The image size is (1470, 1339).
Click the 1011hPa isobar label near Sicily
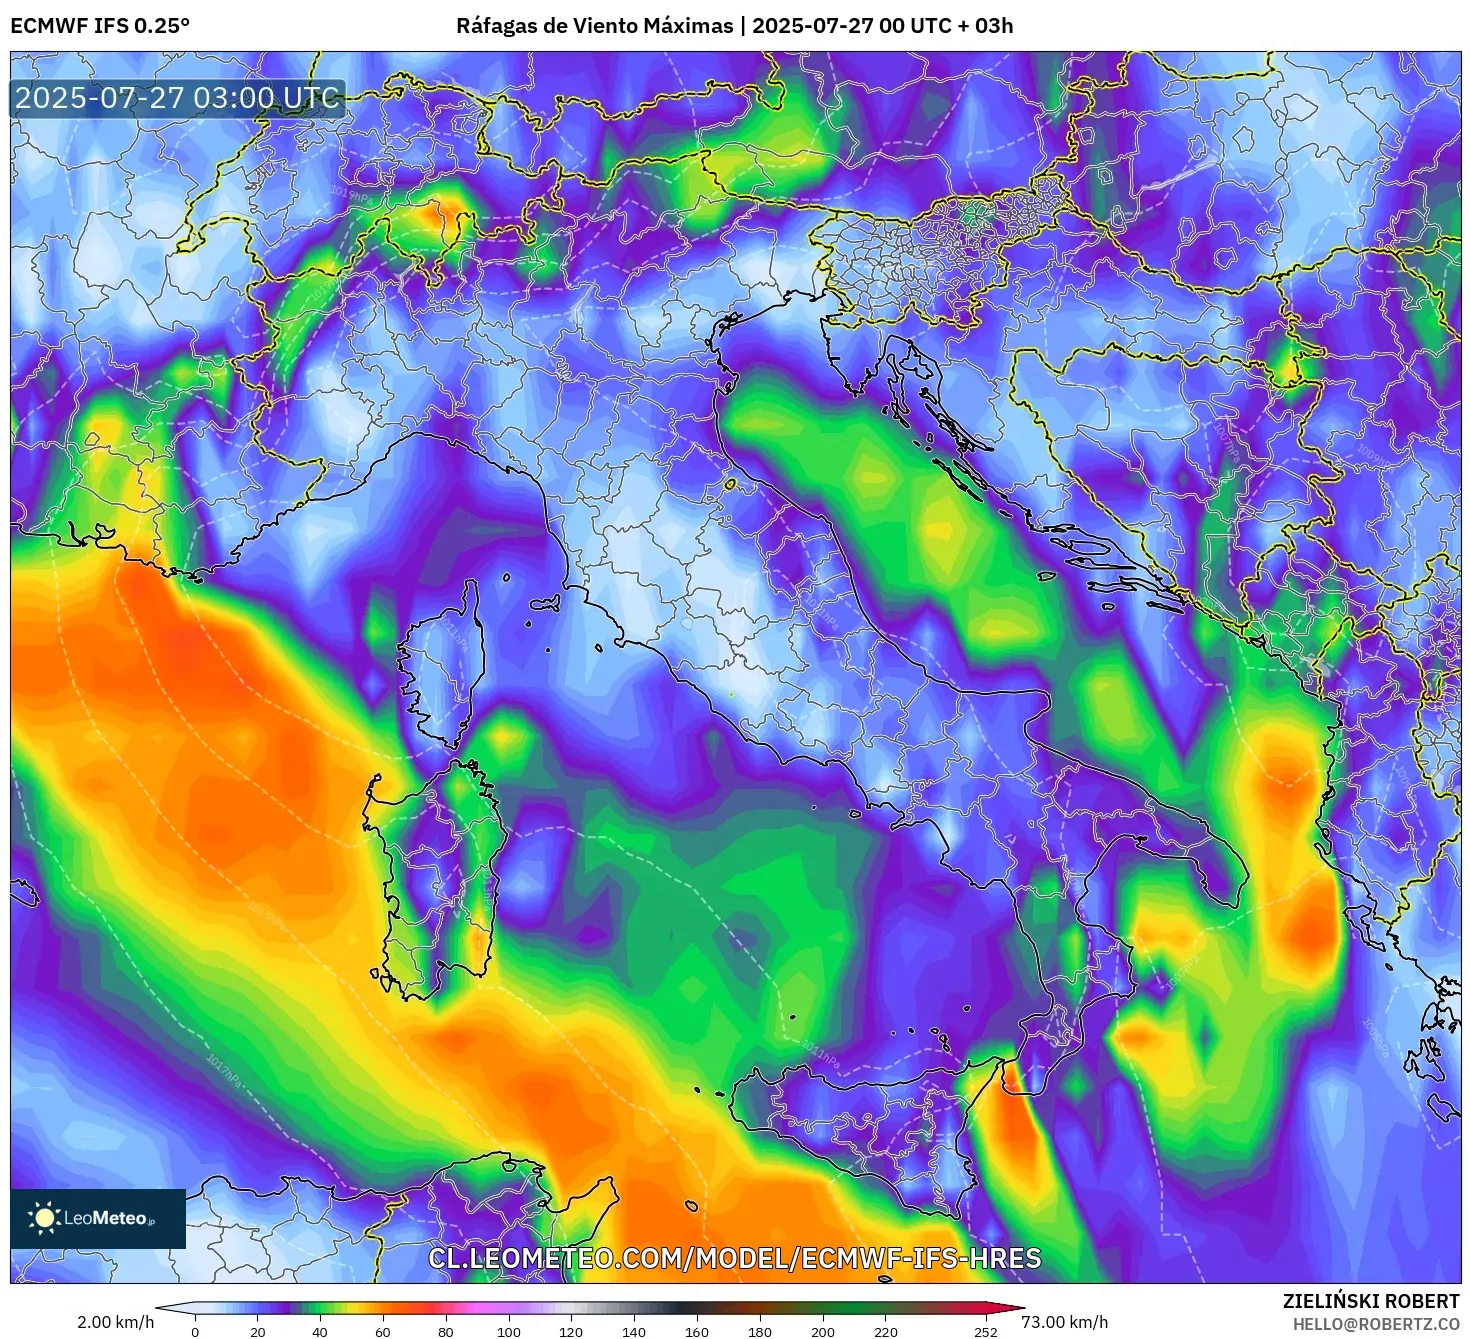click(x=820, y=1052)
